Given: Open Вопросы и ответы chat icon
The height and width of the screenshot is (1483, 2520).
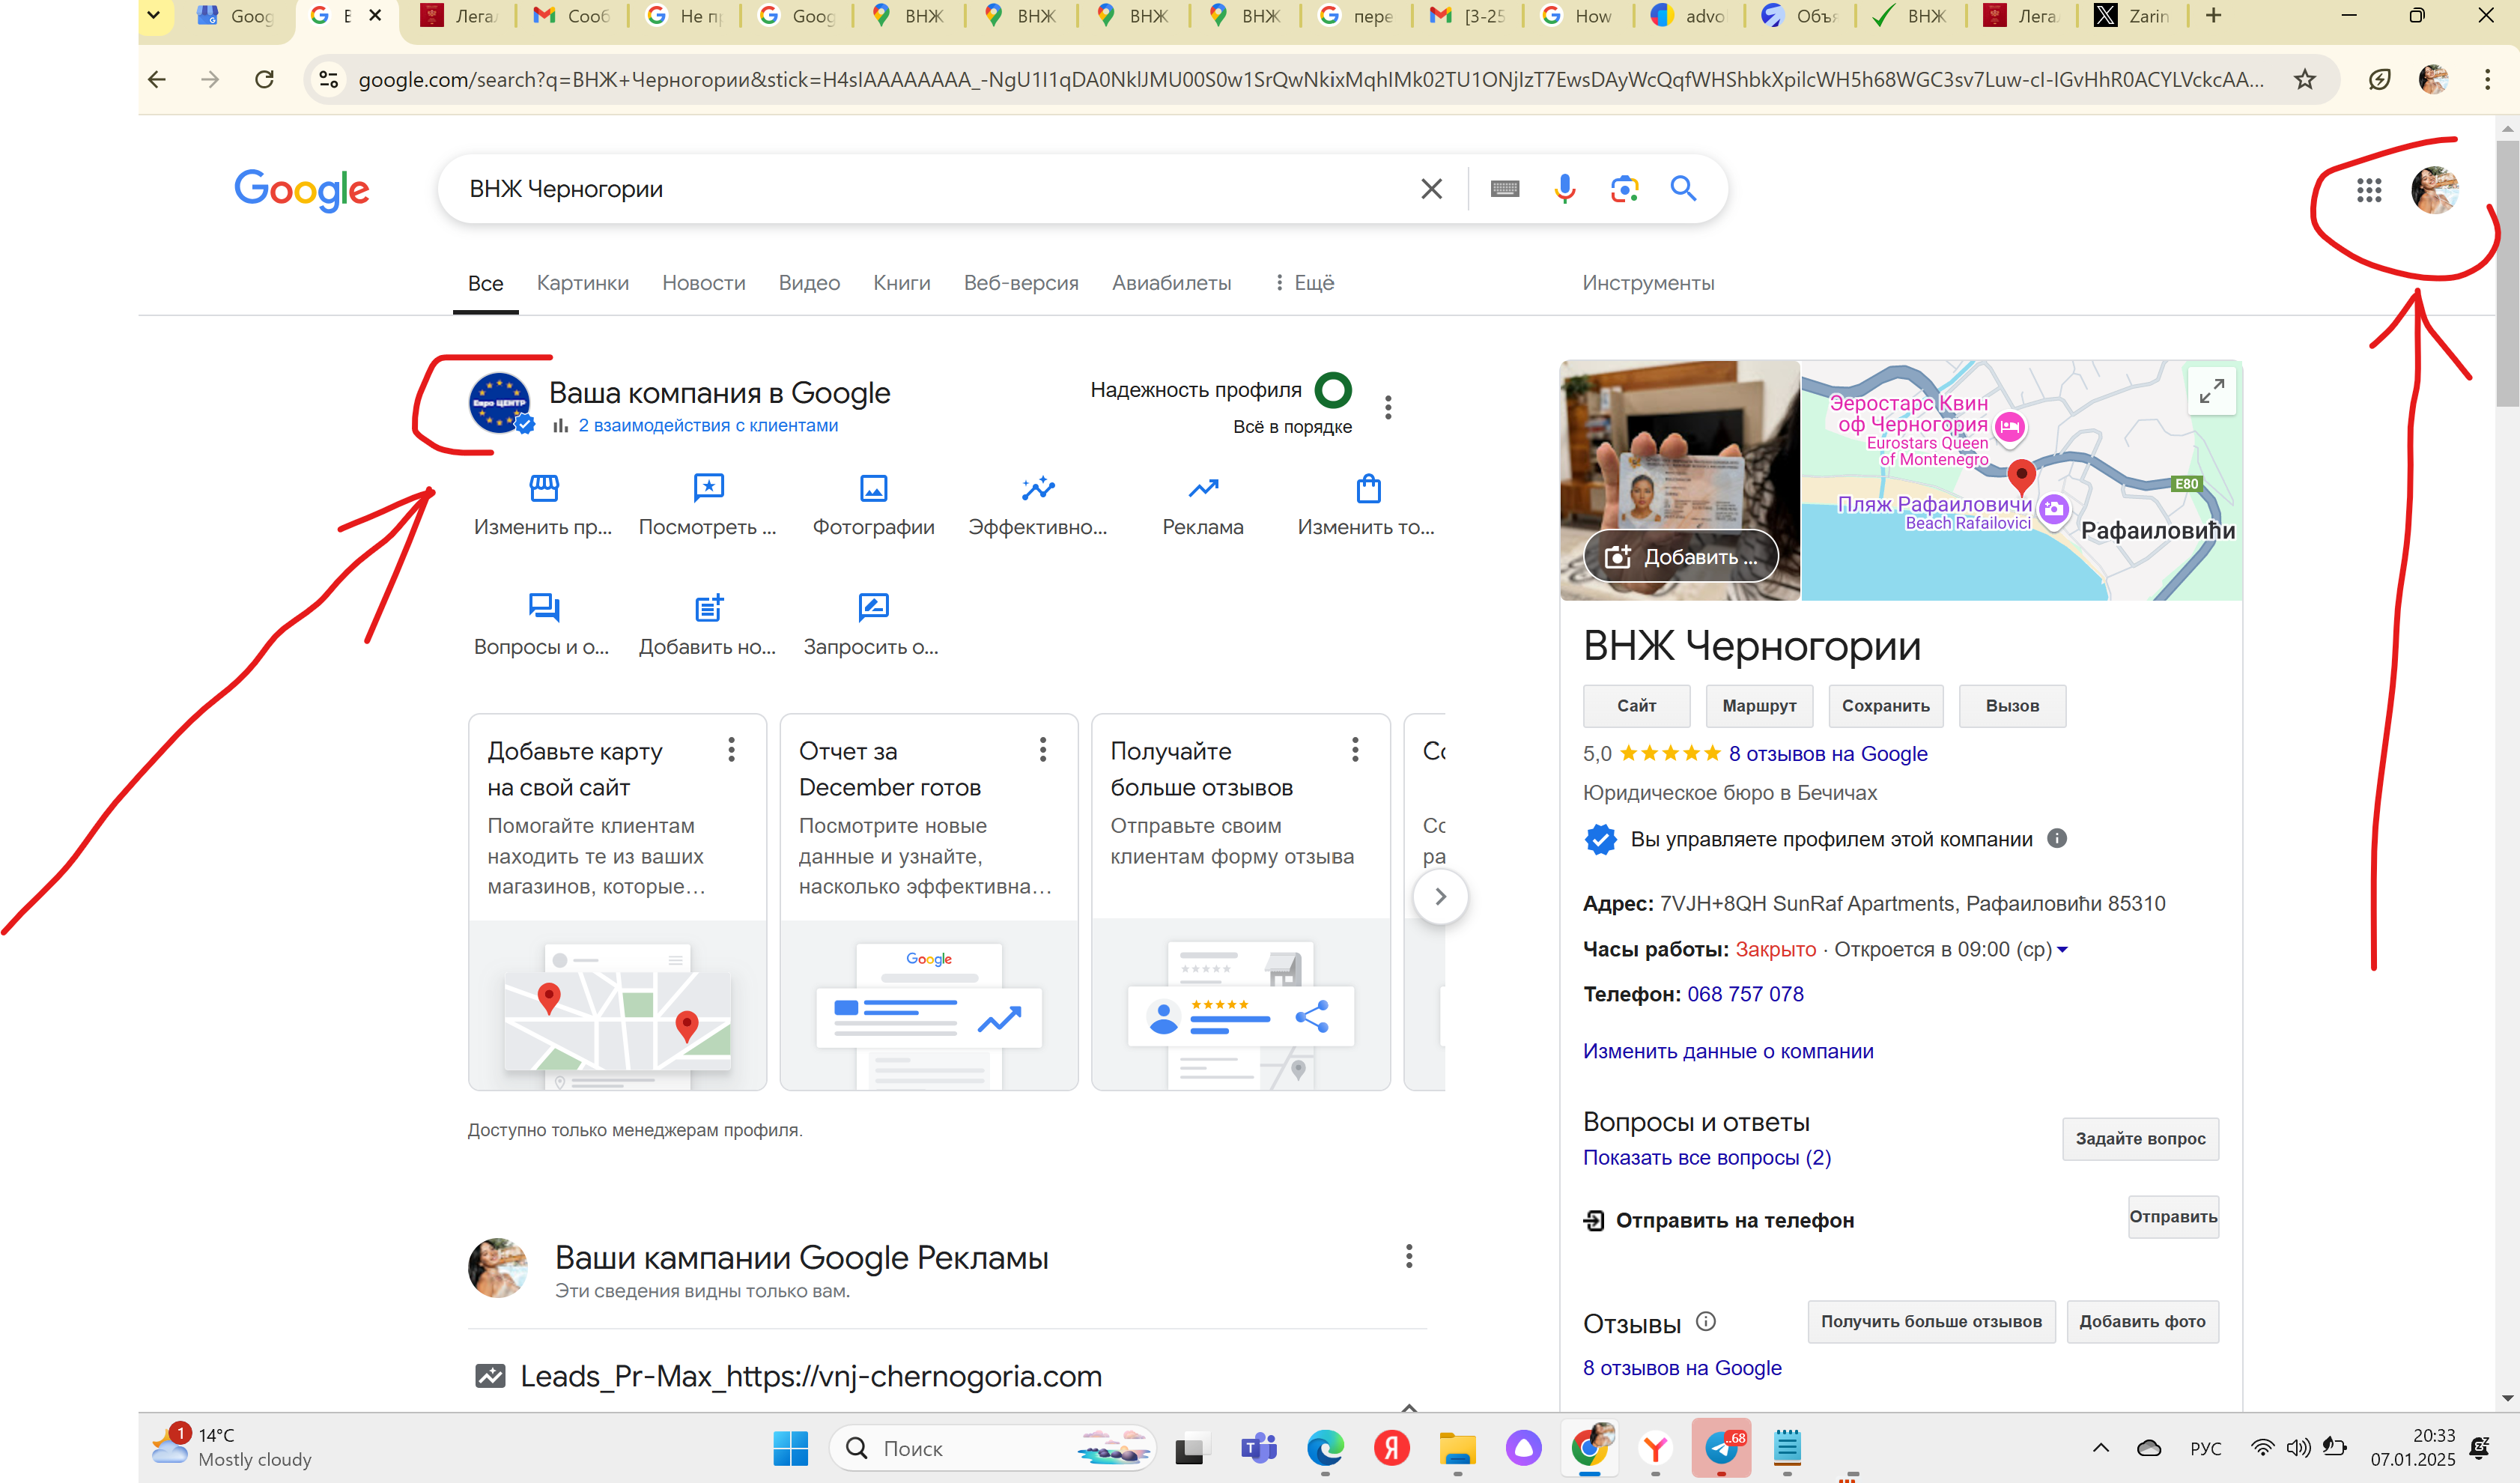Looking at the screenshot, I should tap(543, 608).
